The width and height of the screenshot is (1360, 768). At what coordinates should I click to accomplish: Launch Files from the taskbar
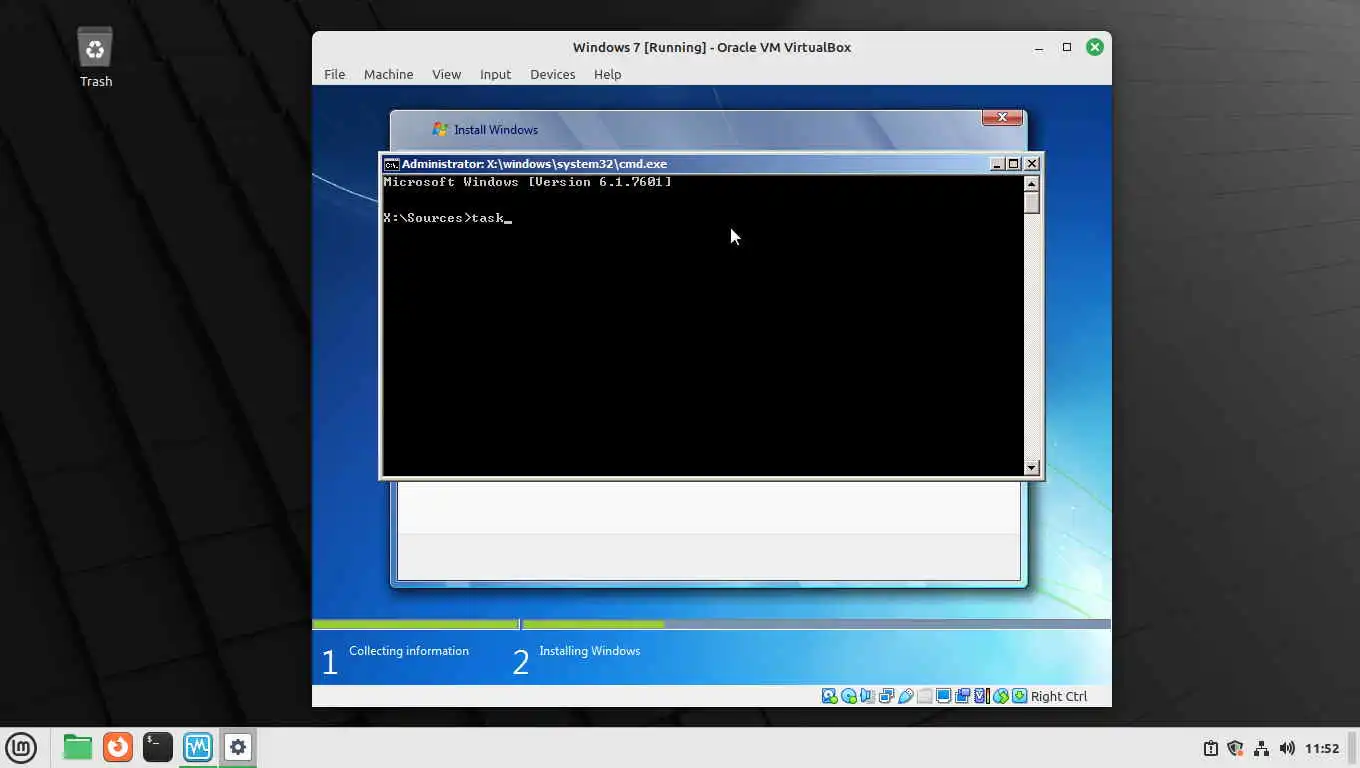click(x=77, y=747)
